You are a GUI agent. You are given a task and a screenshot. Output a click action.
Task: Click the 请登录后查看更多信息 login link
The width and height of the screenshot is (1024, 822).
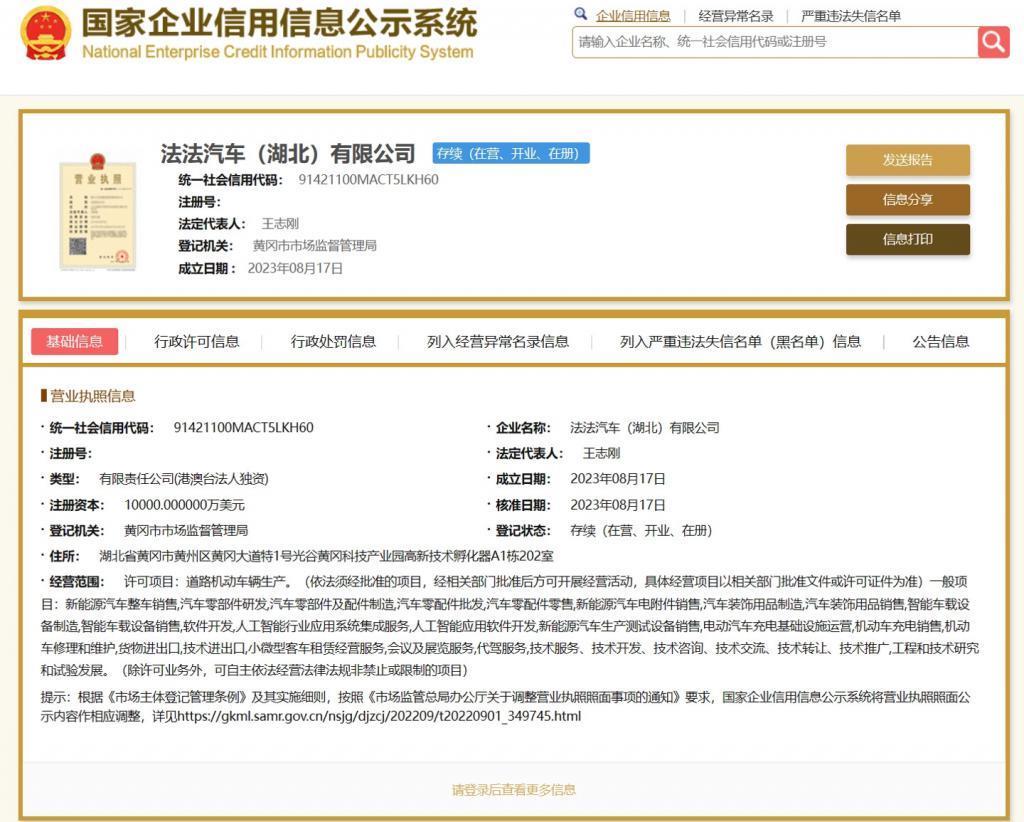tap(514, 790)
